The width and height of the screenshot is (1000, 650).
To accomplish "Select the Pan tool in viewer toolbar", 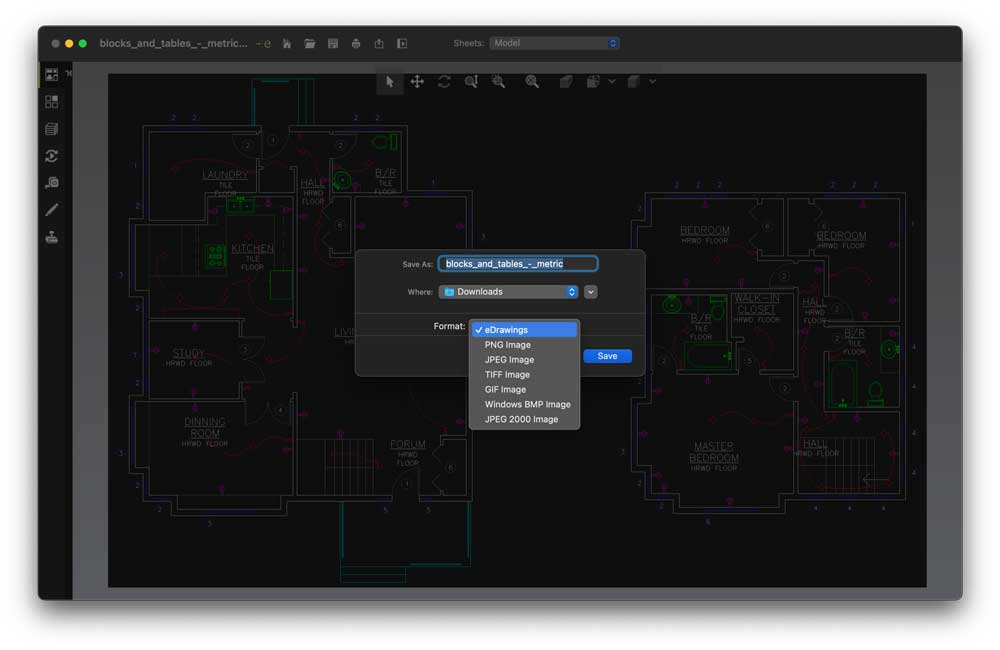I will (x=417, y=82).
